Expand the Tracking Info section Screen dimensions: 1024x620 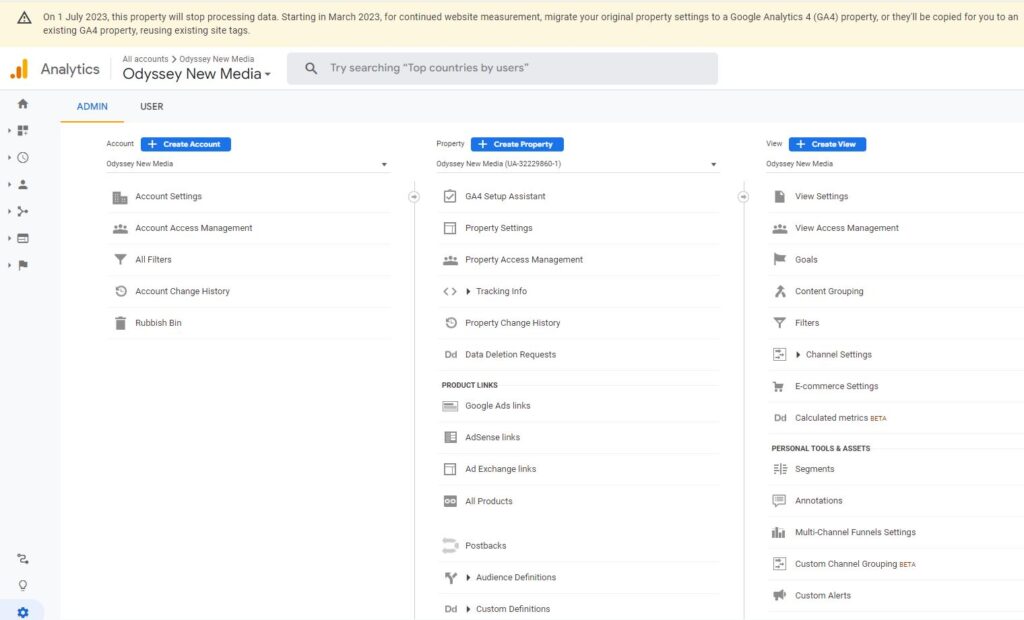pyautogui.click(x=468, y=291)
